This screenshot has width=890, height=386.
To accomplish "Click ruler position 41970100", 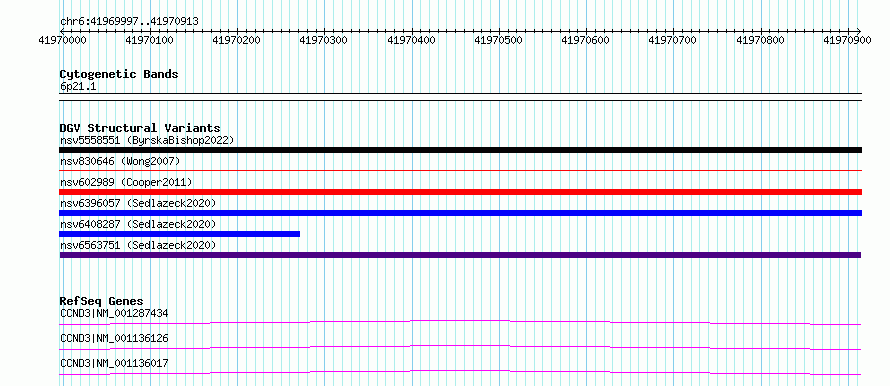I will [150, 40].
